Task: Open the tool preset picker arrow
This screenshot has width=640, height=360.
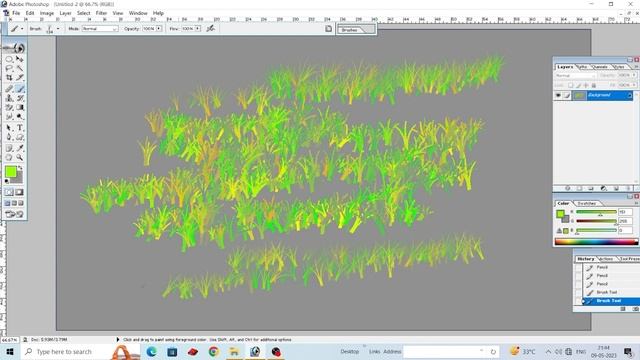Action: pos(22,29)
